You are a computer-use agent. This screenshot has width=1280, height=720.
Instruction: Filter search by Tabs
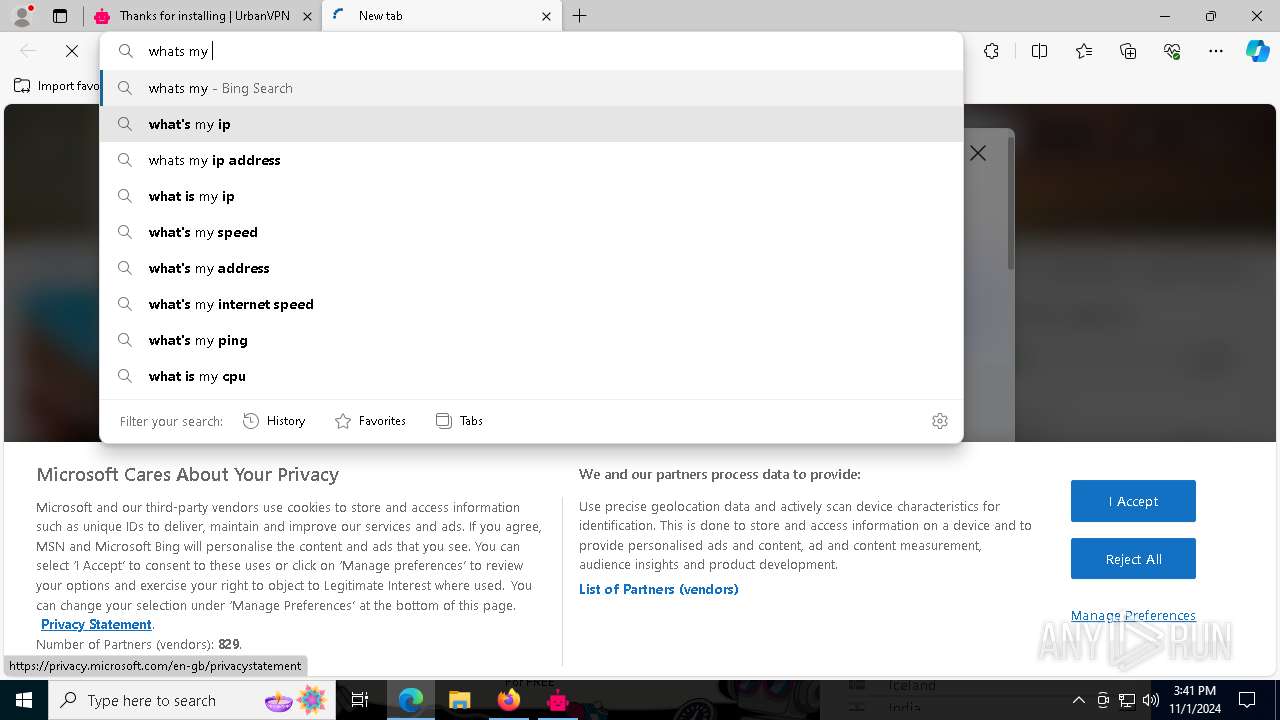pos(460,421)
